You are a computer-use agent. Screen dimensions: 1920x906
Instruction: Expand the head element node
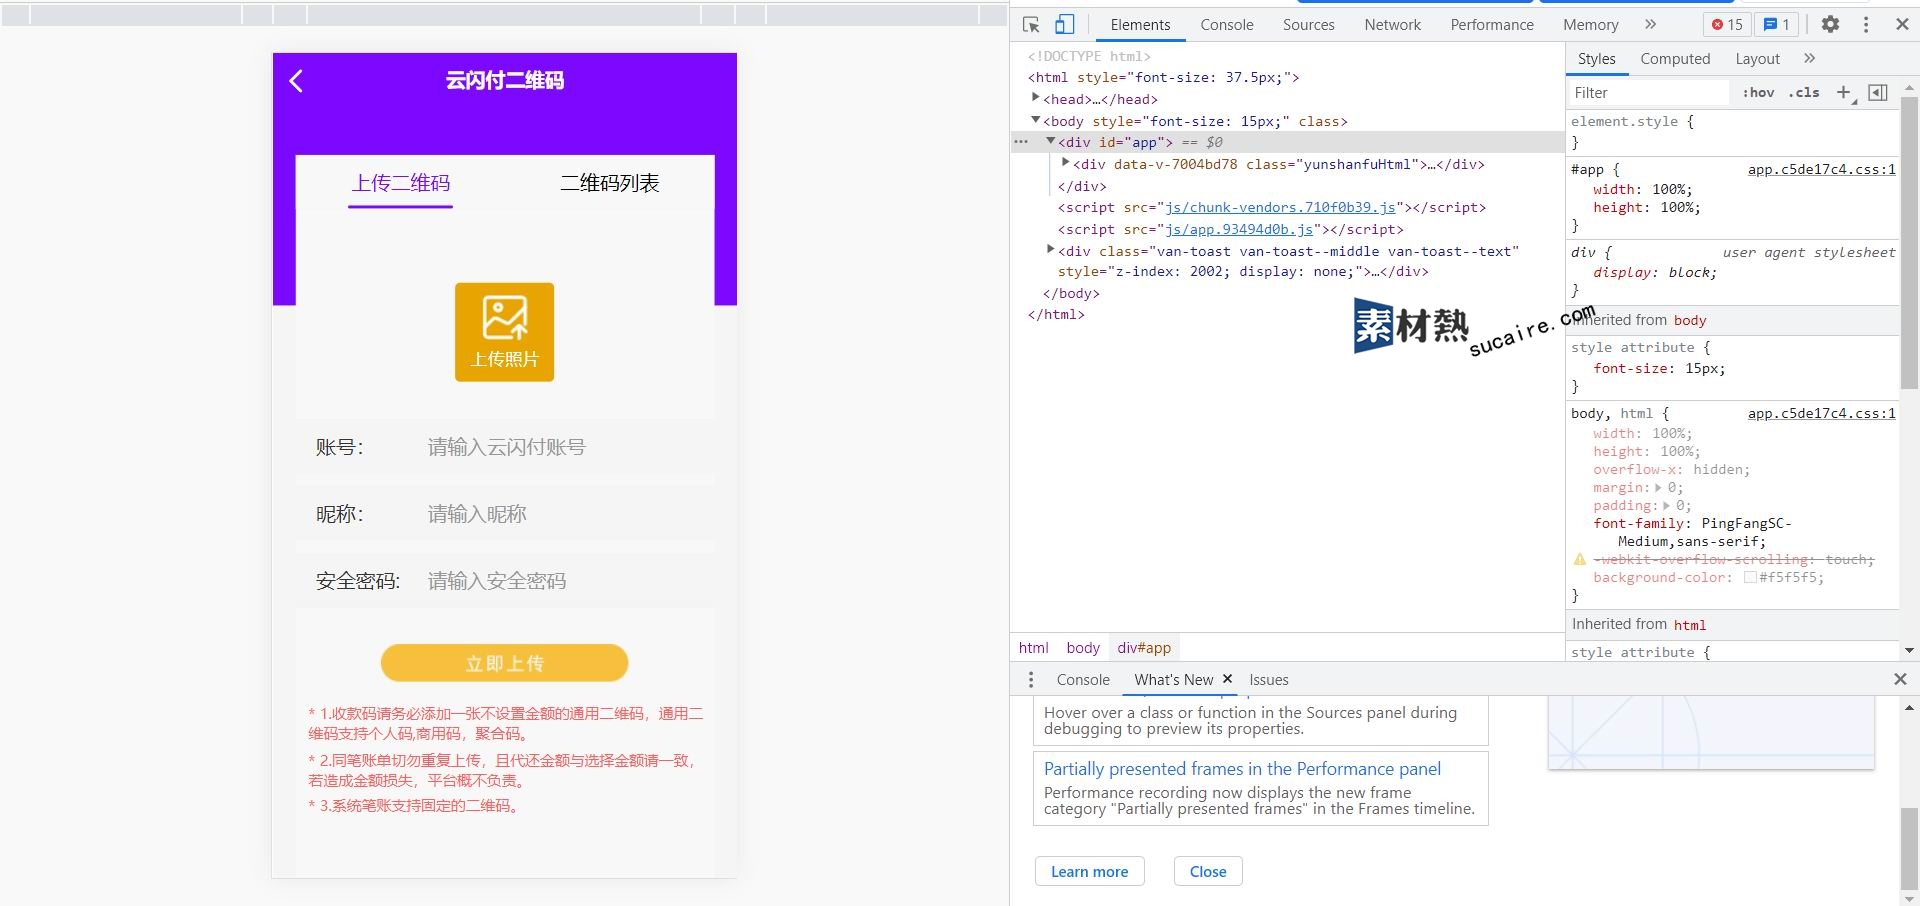point(1036,98)
